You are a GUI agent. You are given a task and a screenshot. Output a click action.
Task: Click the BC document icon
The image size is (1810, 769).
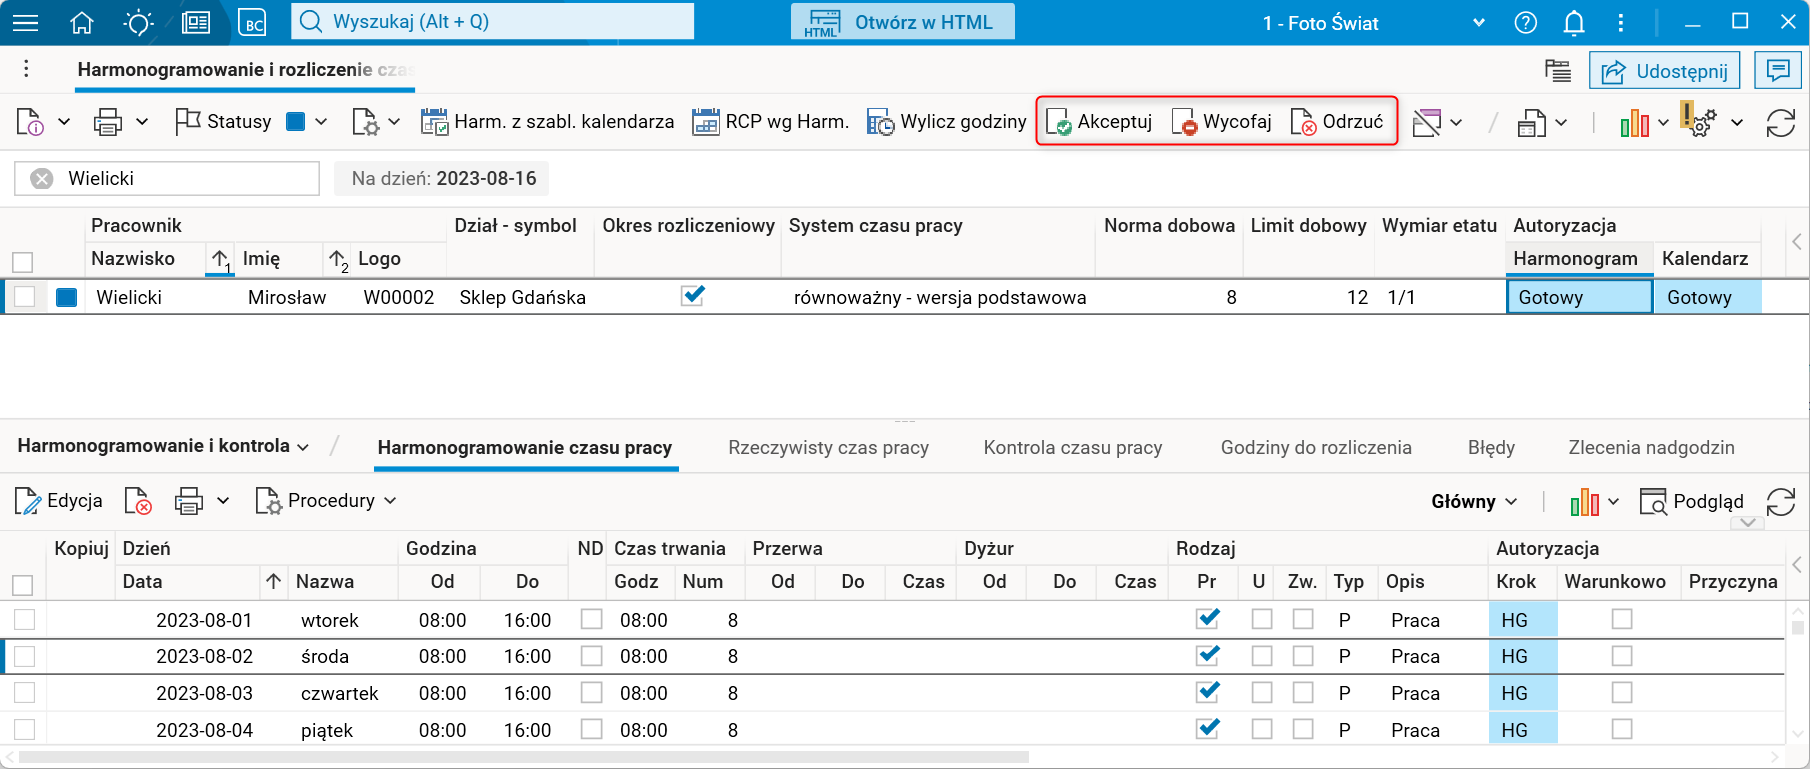[253, 22]
